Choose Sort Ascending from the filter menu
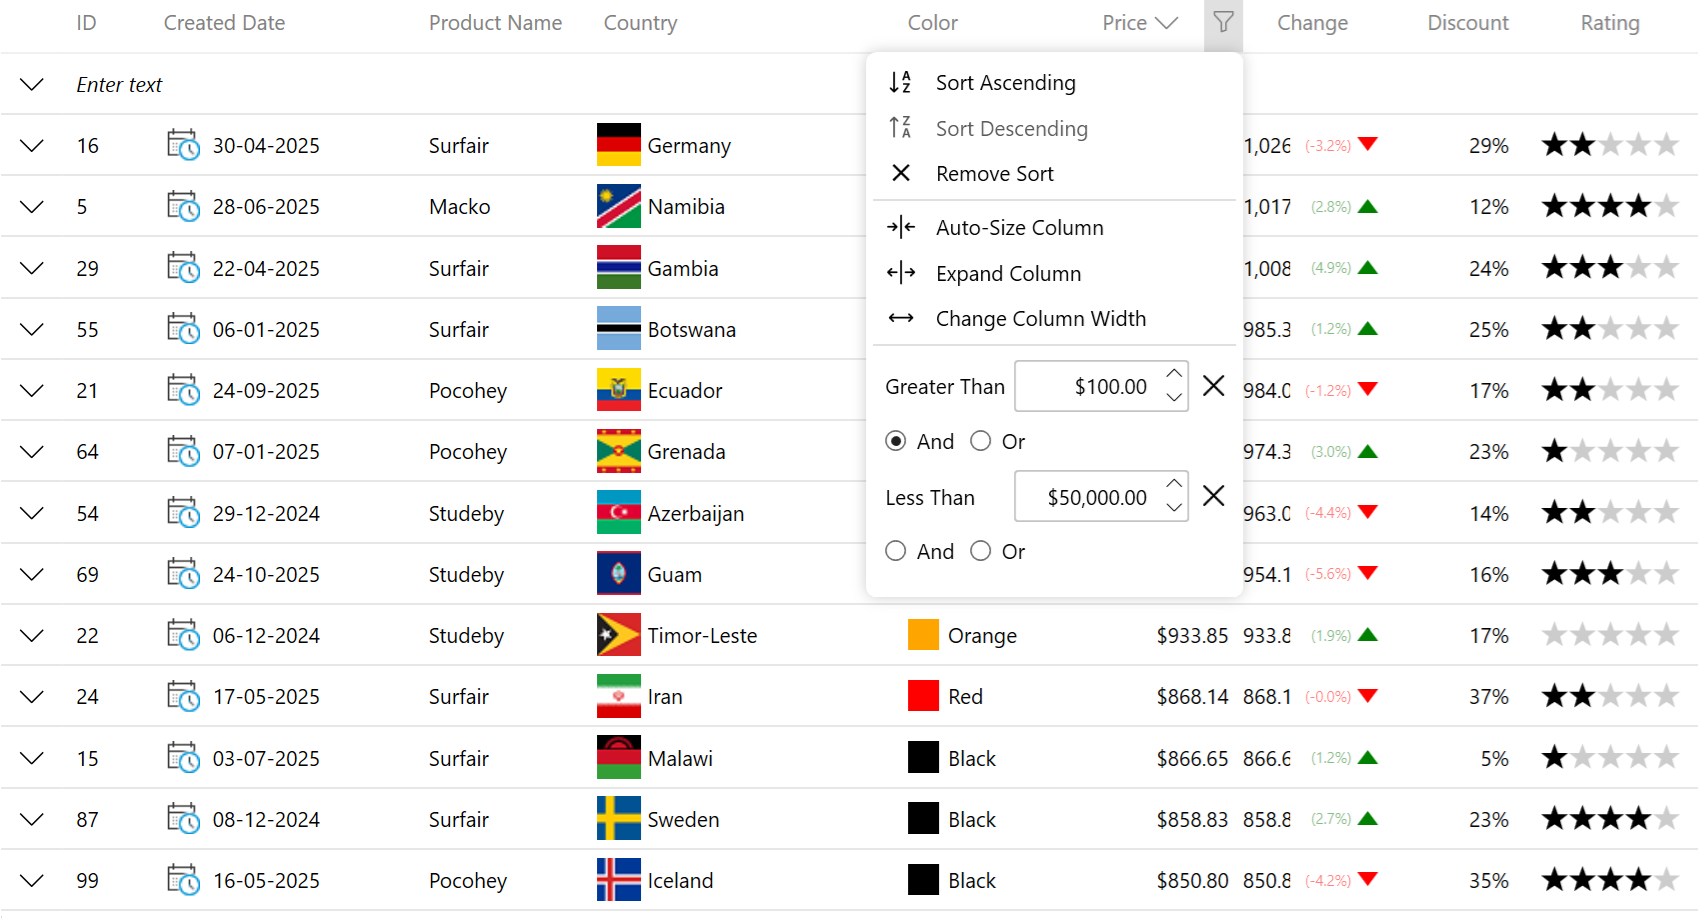Screen dimensions: 1700x918 pos(1005,82)
